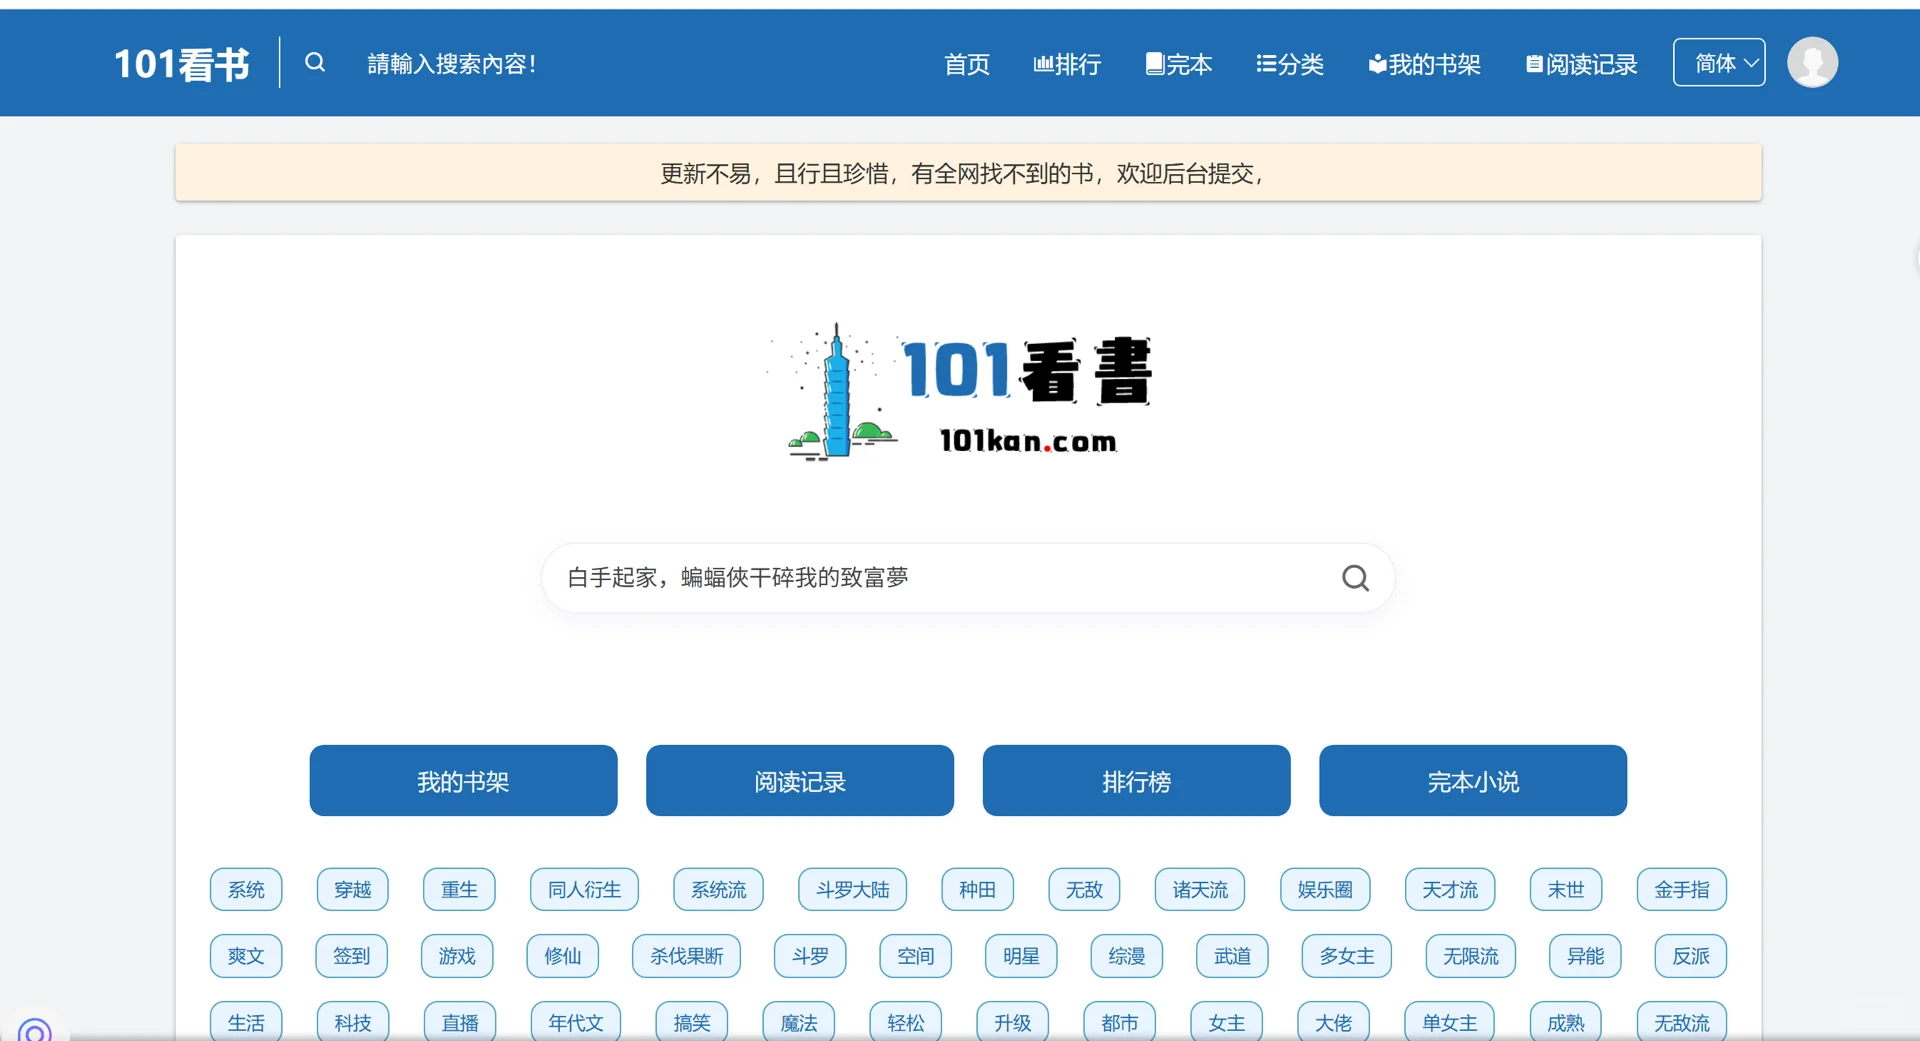
Task: Select the 都市 tag
Action: pos(1120,1022)
